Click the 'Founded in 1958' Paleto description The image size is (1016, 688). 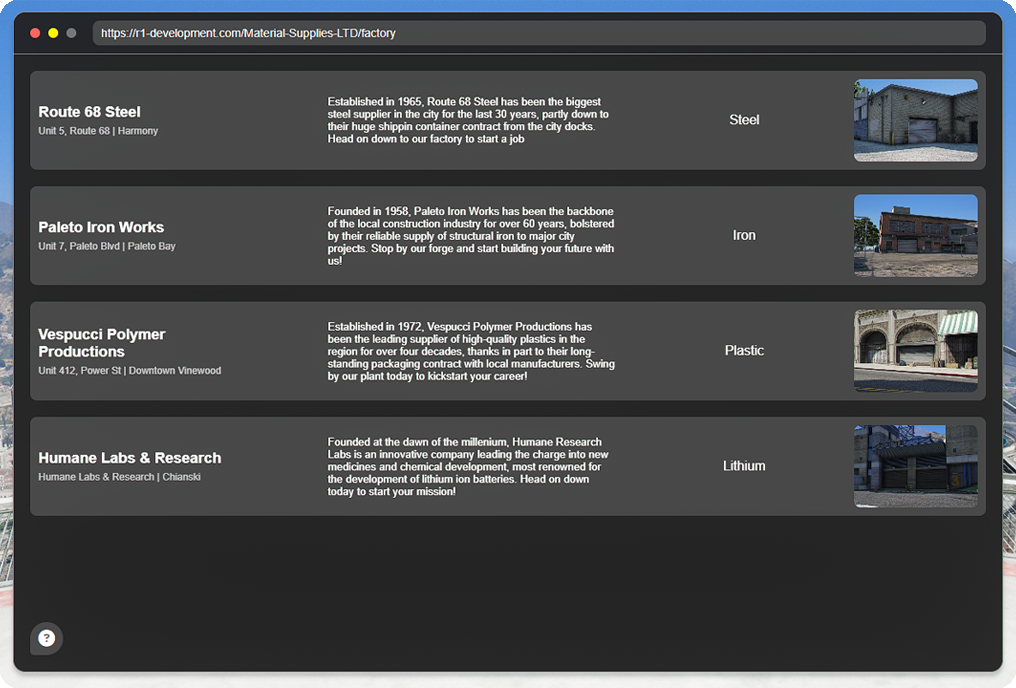(471, 236)
